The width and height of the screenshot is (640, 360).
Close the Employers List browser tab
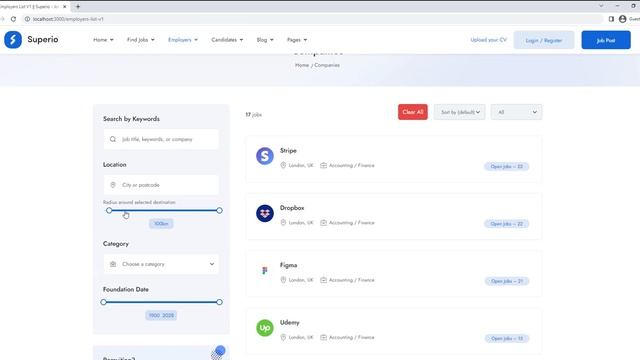[x=64, y=7]
